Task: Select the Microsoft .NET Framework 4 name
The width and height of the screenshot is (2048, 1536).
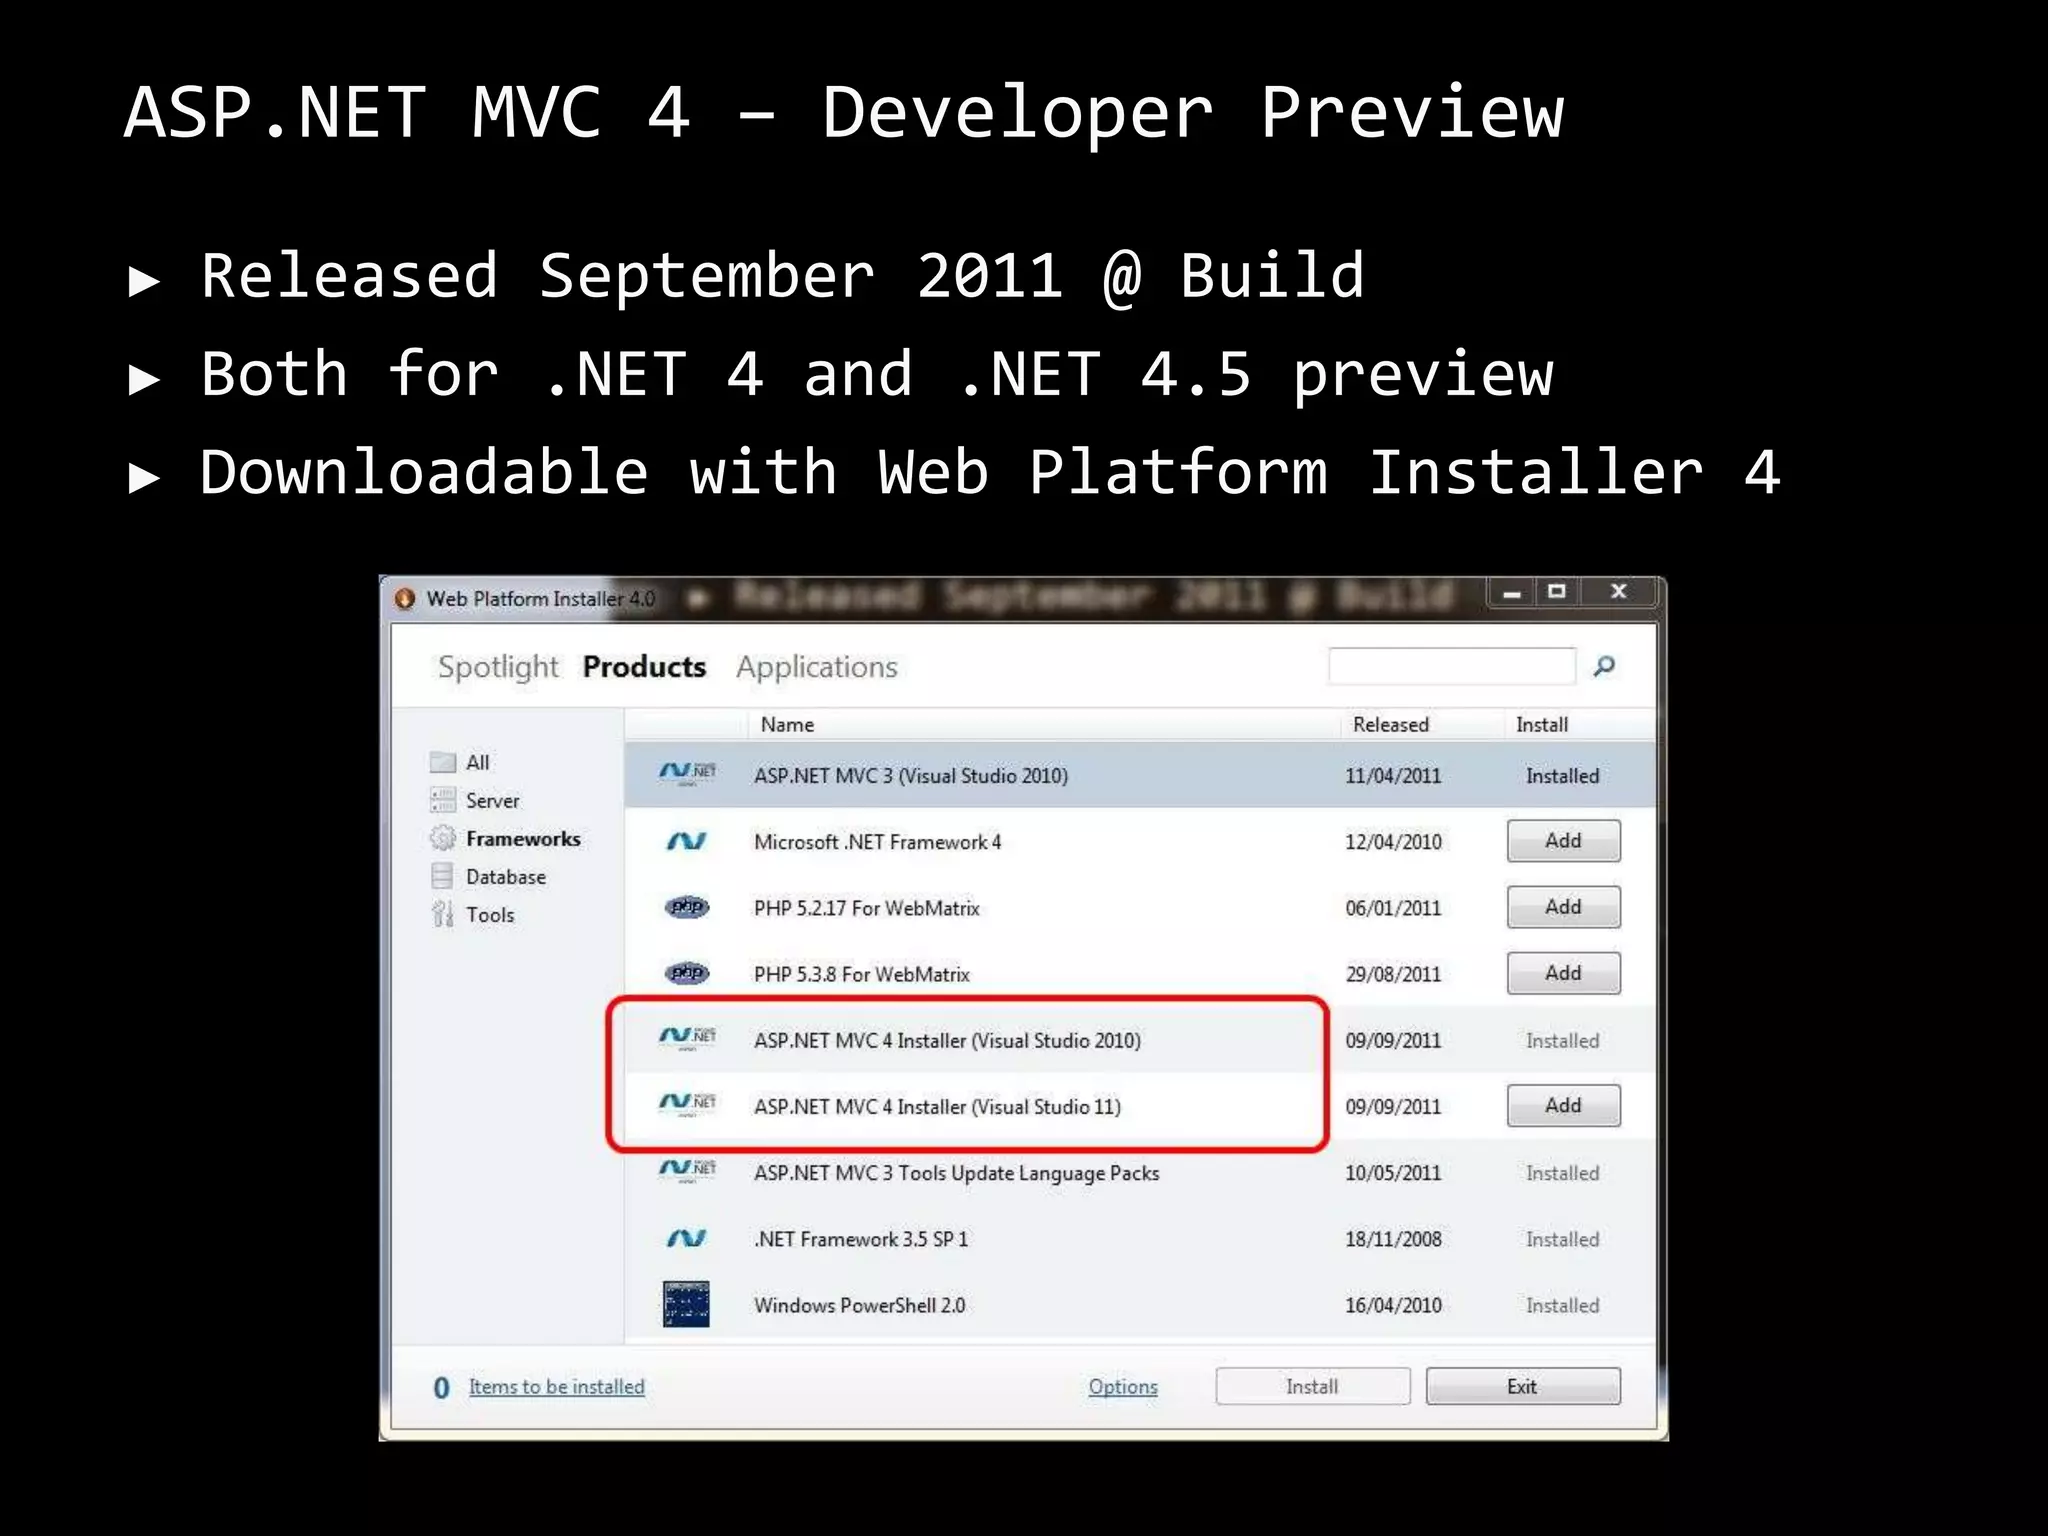Action: click(x=877, y=842)
